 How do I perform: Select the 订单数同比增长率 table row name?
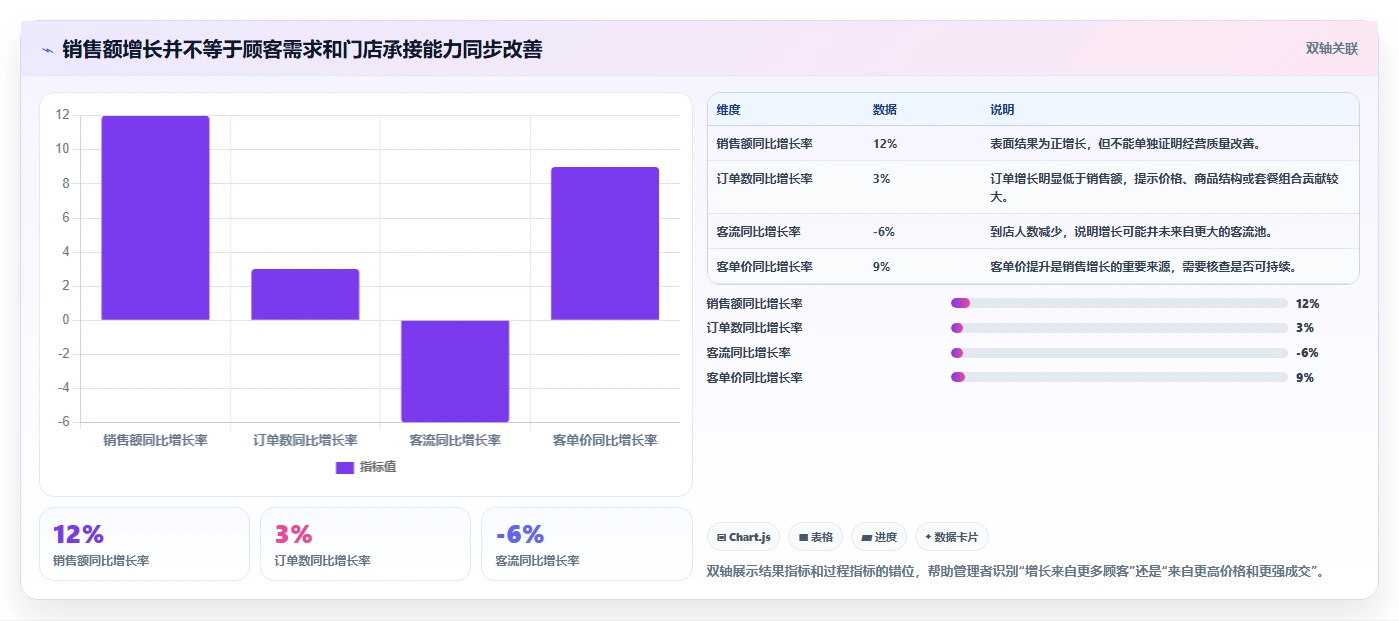(x=764, y=179)
